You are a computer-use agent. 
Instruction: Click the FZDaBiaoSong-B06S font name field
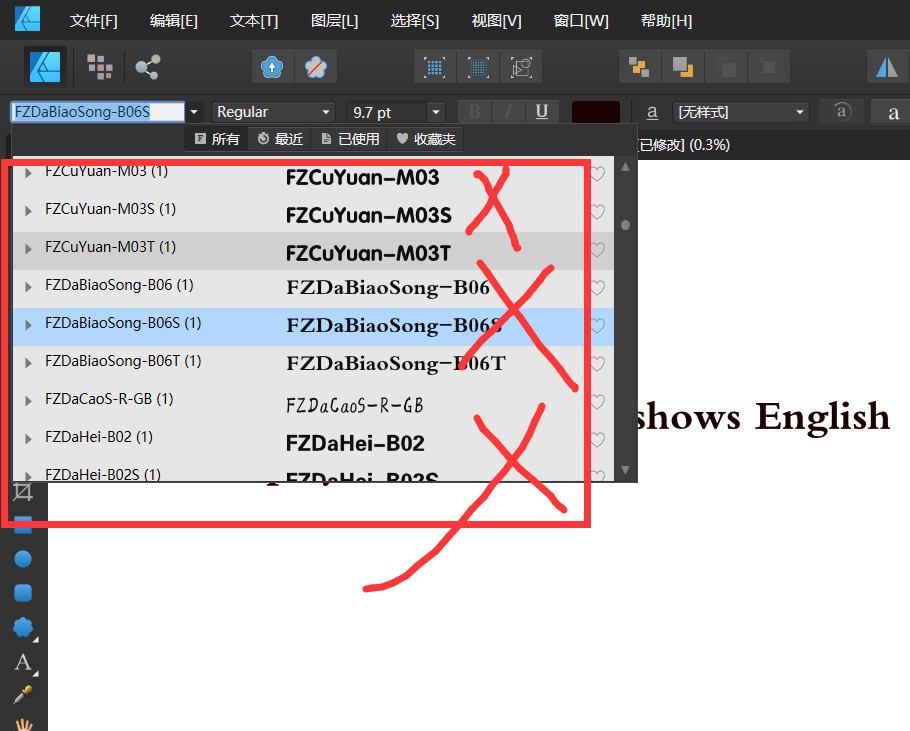click(x=98, y=112)
